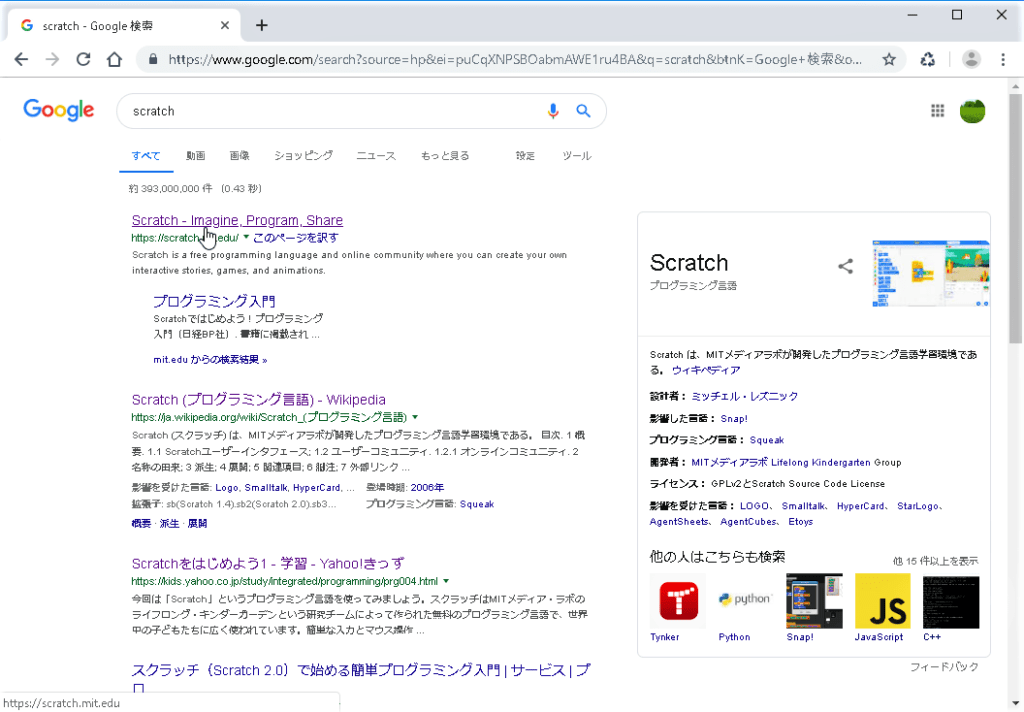The width and height of the screenshot is (1024, 712).
Task: Click ミッチェル・レズニック designer link
Action: [744, 396]
